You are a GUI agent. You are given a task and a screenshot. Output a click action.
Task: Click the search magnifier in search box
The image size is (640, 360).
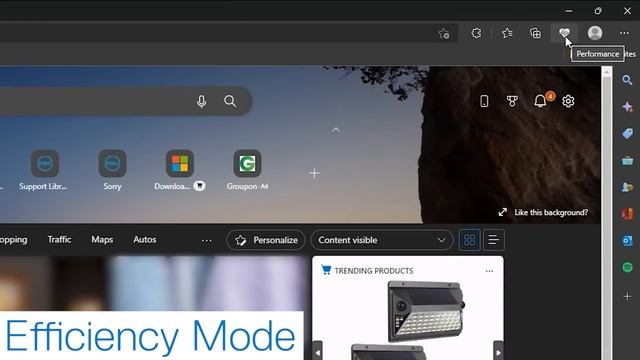pos(230,101)
